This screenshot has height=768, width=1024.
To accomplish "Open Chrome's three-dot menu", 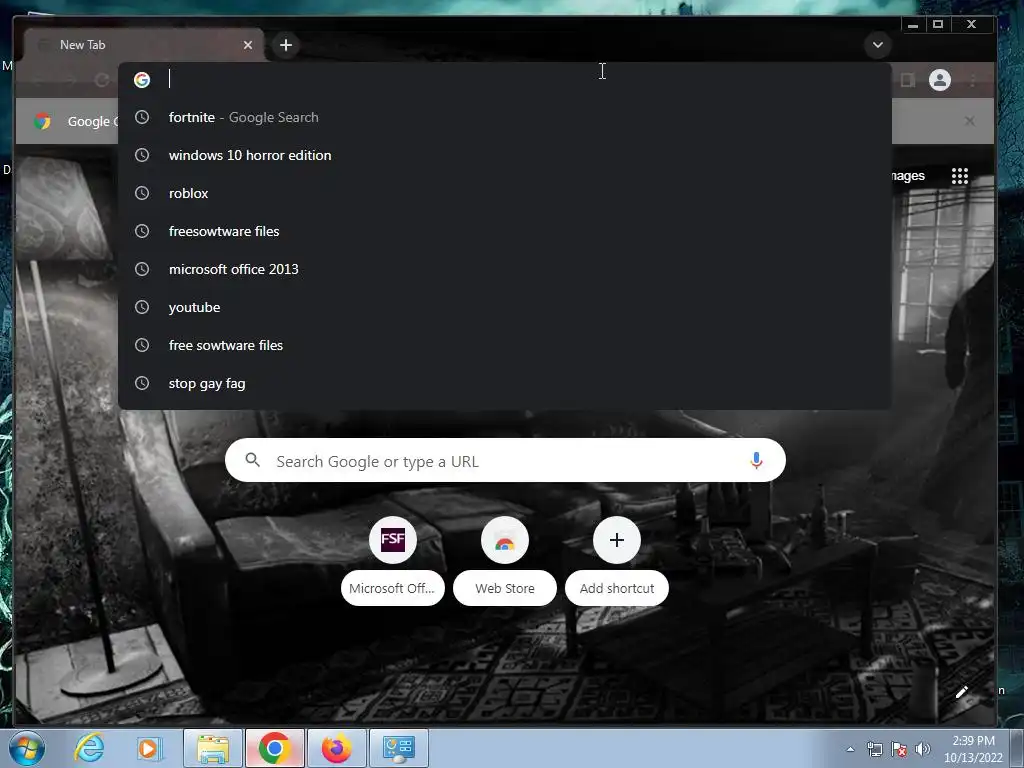I will [x=974, y=80].
